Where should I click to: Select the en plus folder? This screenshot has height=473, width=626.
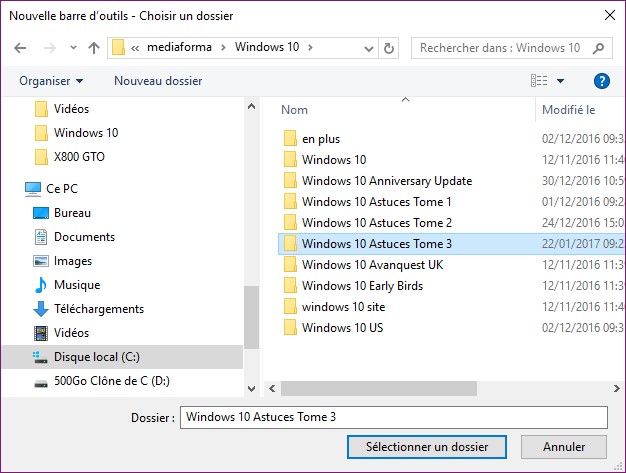pyautogui.click(x=321, y=139)
